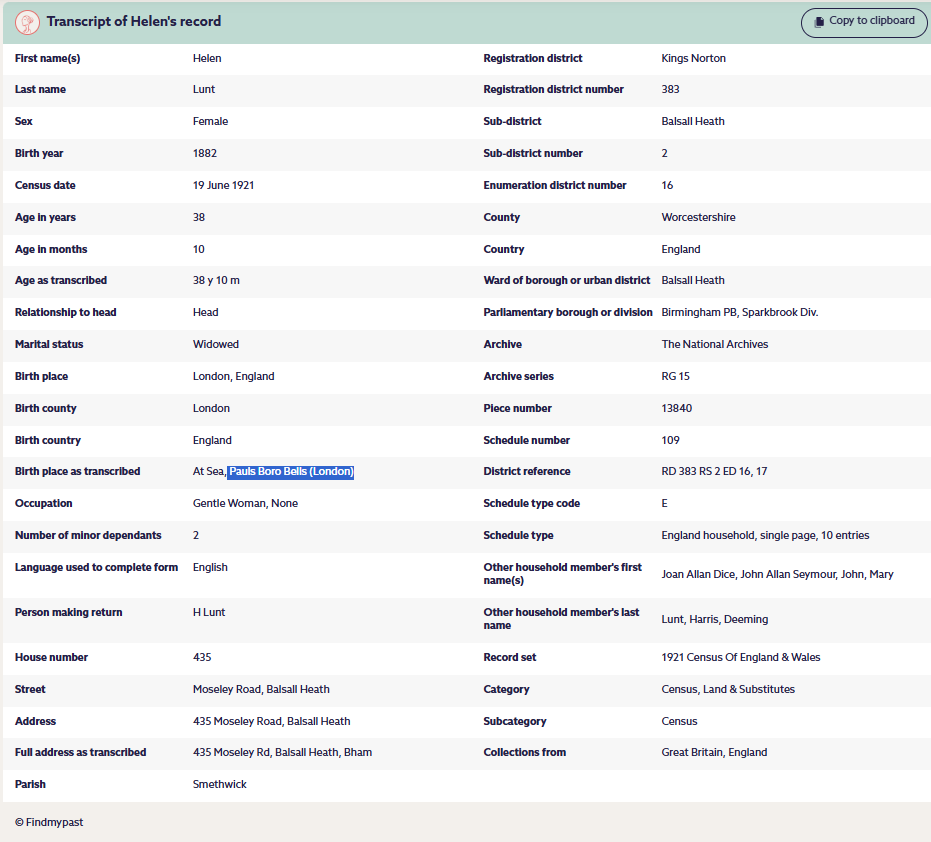The width and height of the screenshot is (931, 842).
Task: Click registration district number '383'
Action: [x=670, y=89]
